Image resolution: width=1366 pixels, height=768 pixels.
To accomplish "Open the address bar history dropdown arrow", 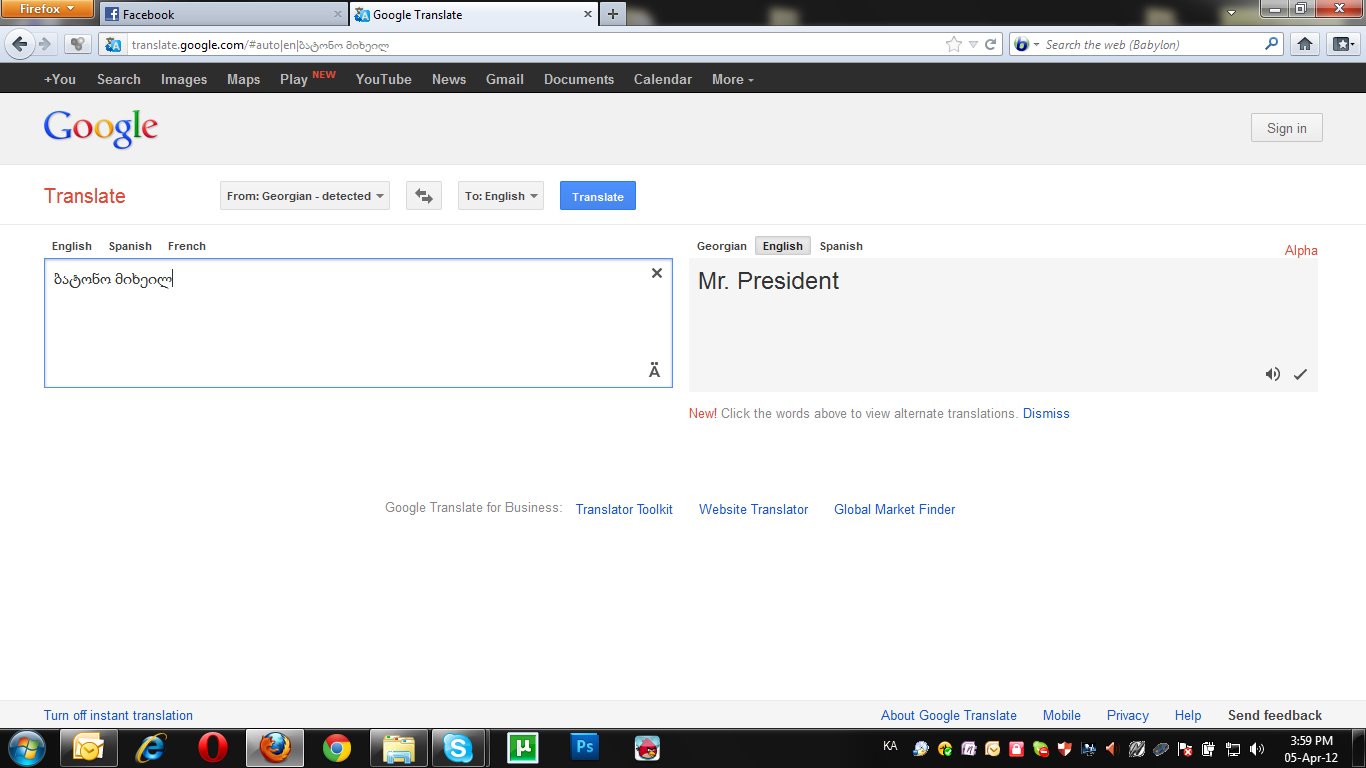I will (973, 44).
